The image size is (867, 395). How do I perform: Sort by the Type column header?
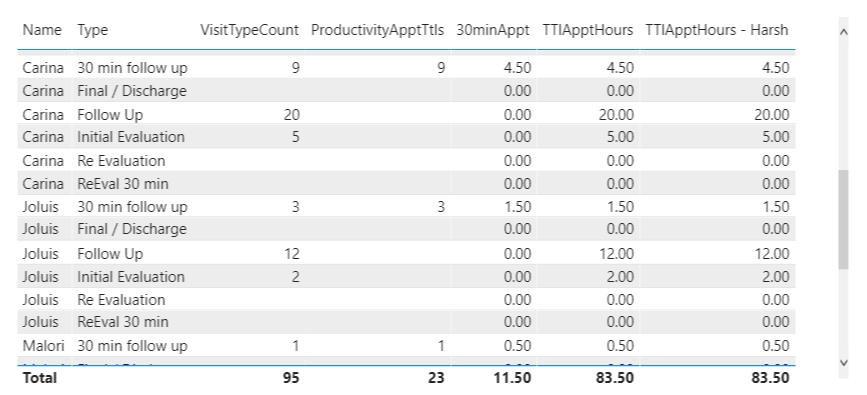point(93,30)
